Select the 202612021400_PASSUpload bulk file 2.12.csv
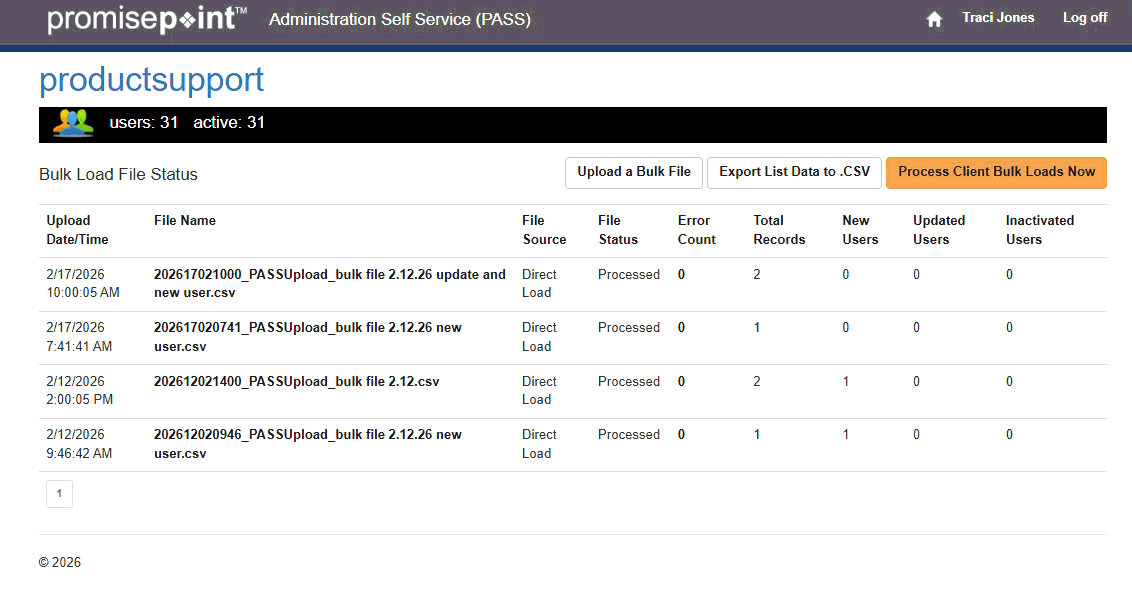This screenshot has height=594, width=1132. (296, 382)
